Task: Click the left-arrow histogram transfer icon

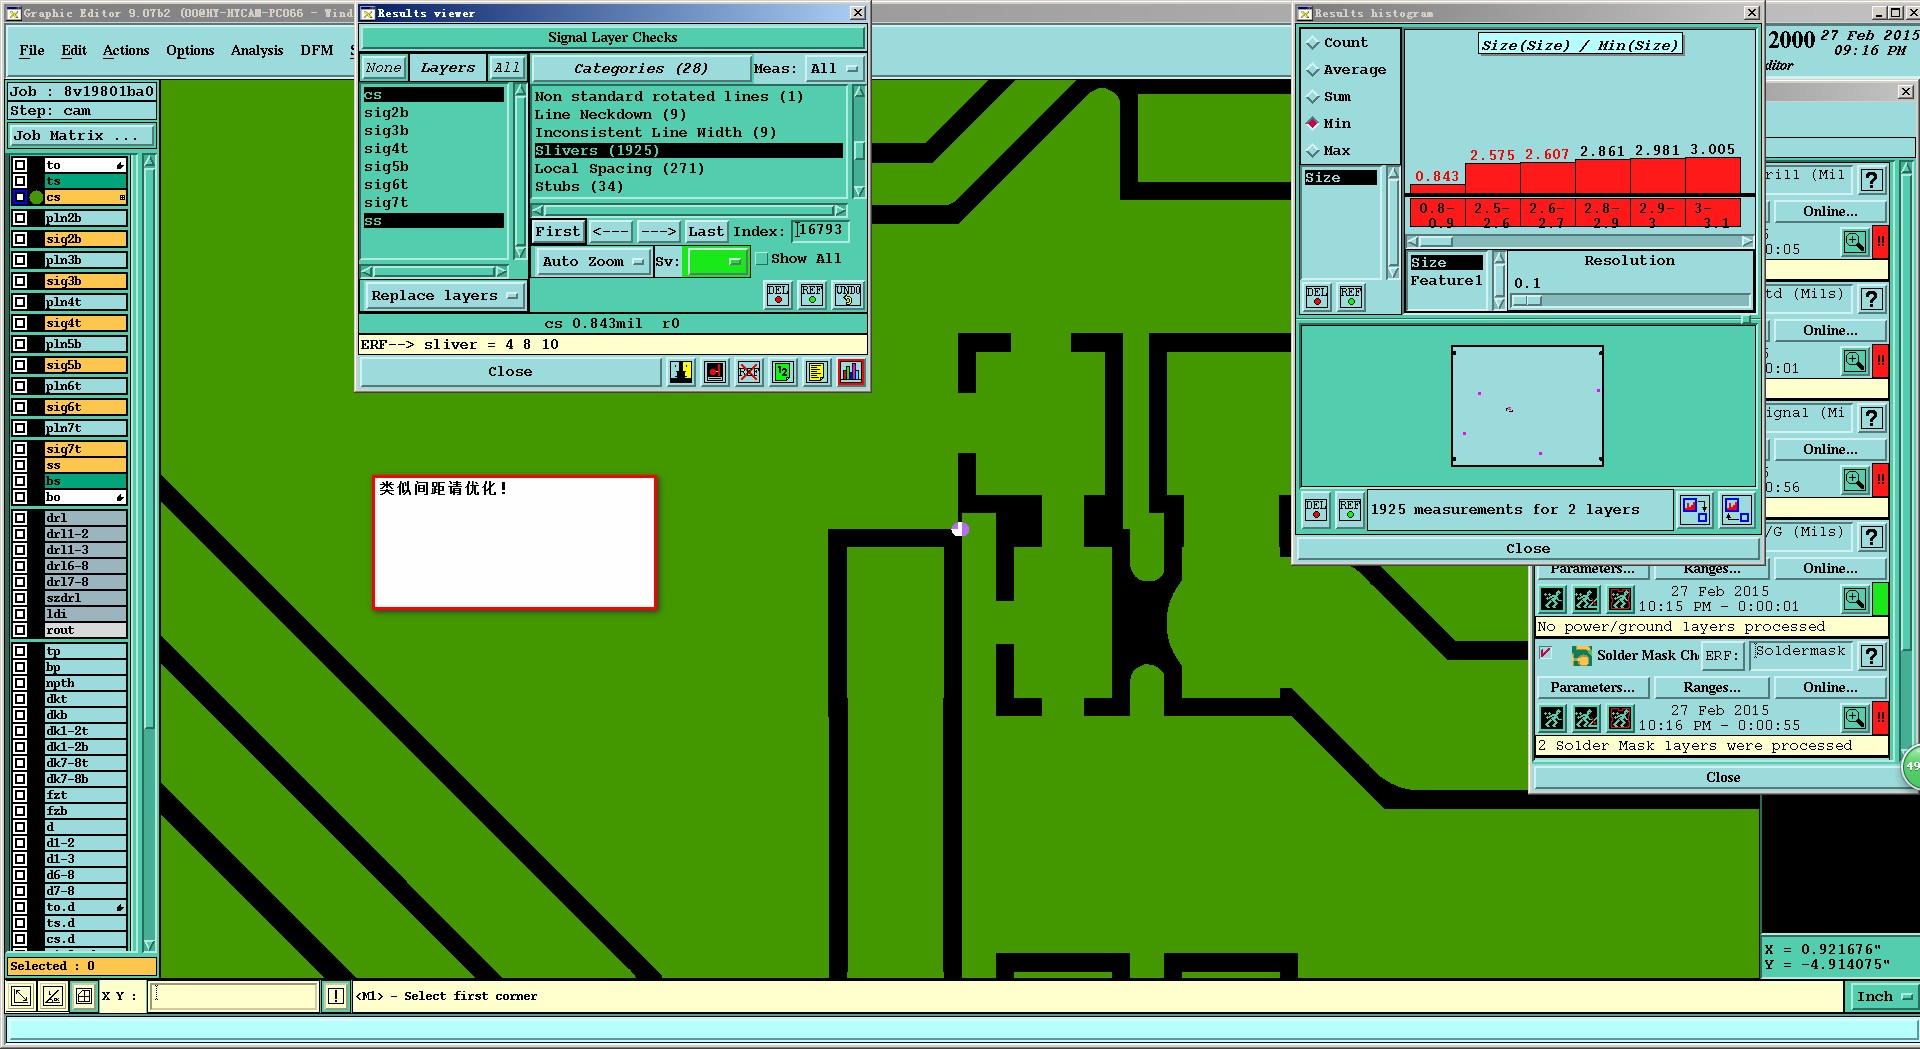Action: pos(1737,510)
